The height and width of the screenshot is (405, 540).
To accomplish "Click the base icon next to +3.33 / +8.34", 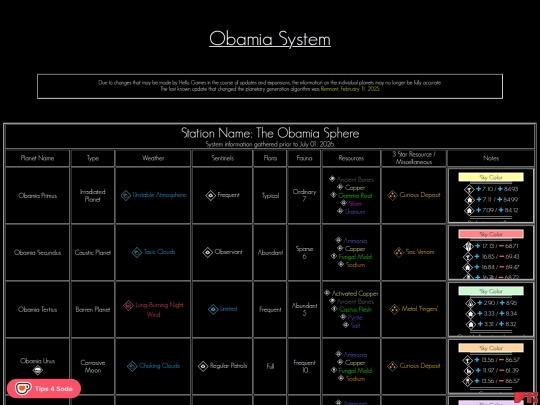I will click(x=470, y=314).
